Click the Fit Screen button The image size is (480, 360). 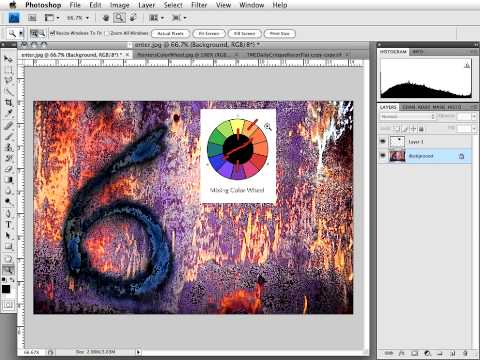(209, 33)
